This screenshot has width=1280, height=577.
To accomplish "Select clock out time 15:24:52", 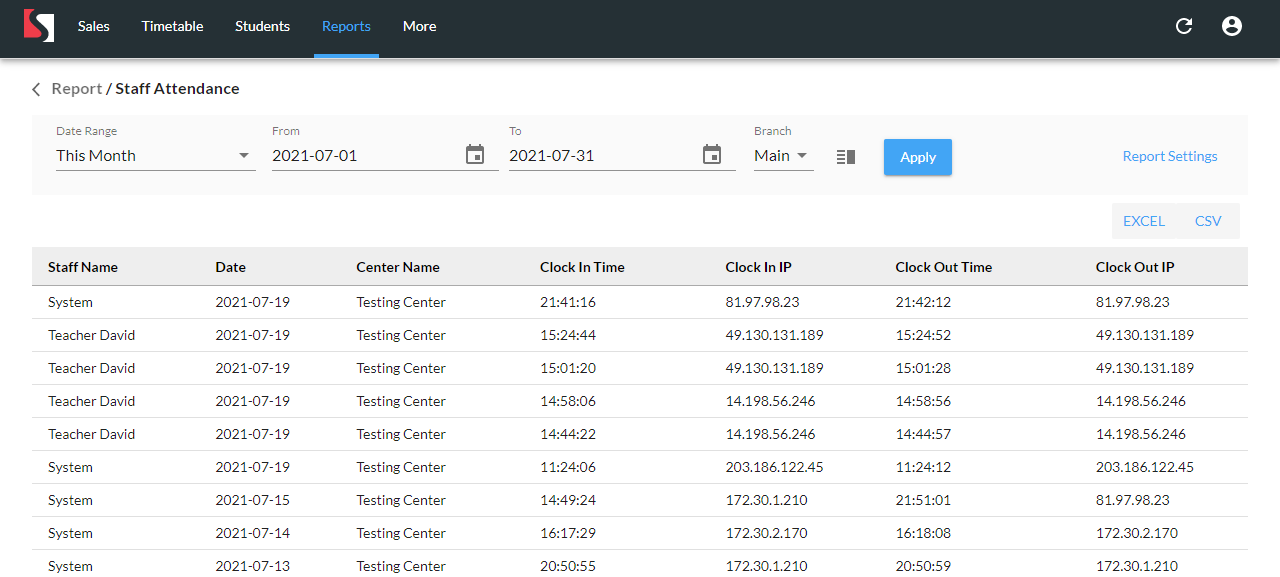I will [924, 335].
